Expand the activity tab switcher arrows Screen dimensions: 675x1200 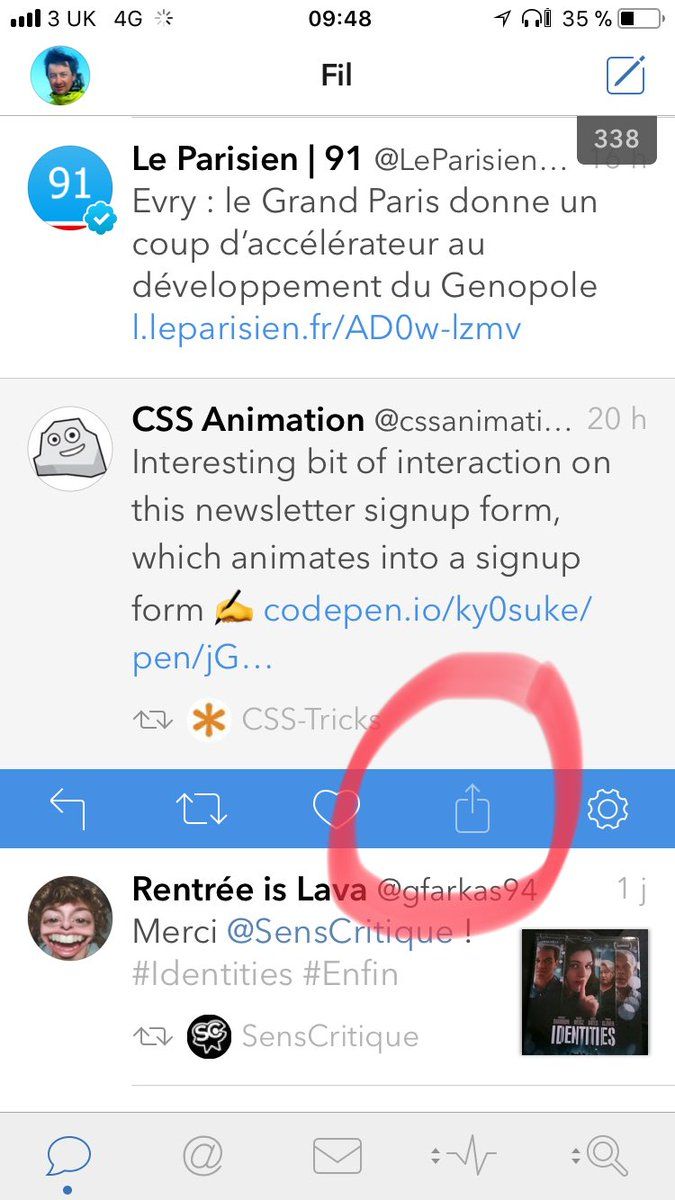click(435, 1157)
